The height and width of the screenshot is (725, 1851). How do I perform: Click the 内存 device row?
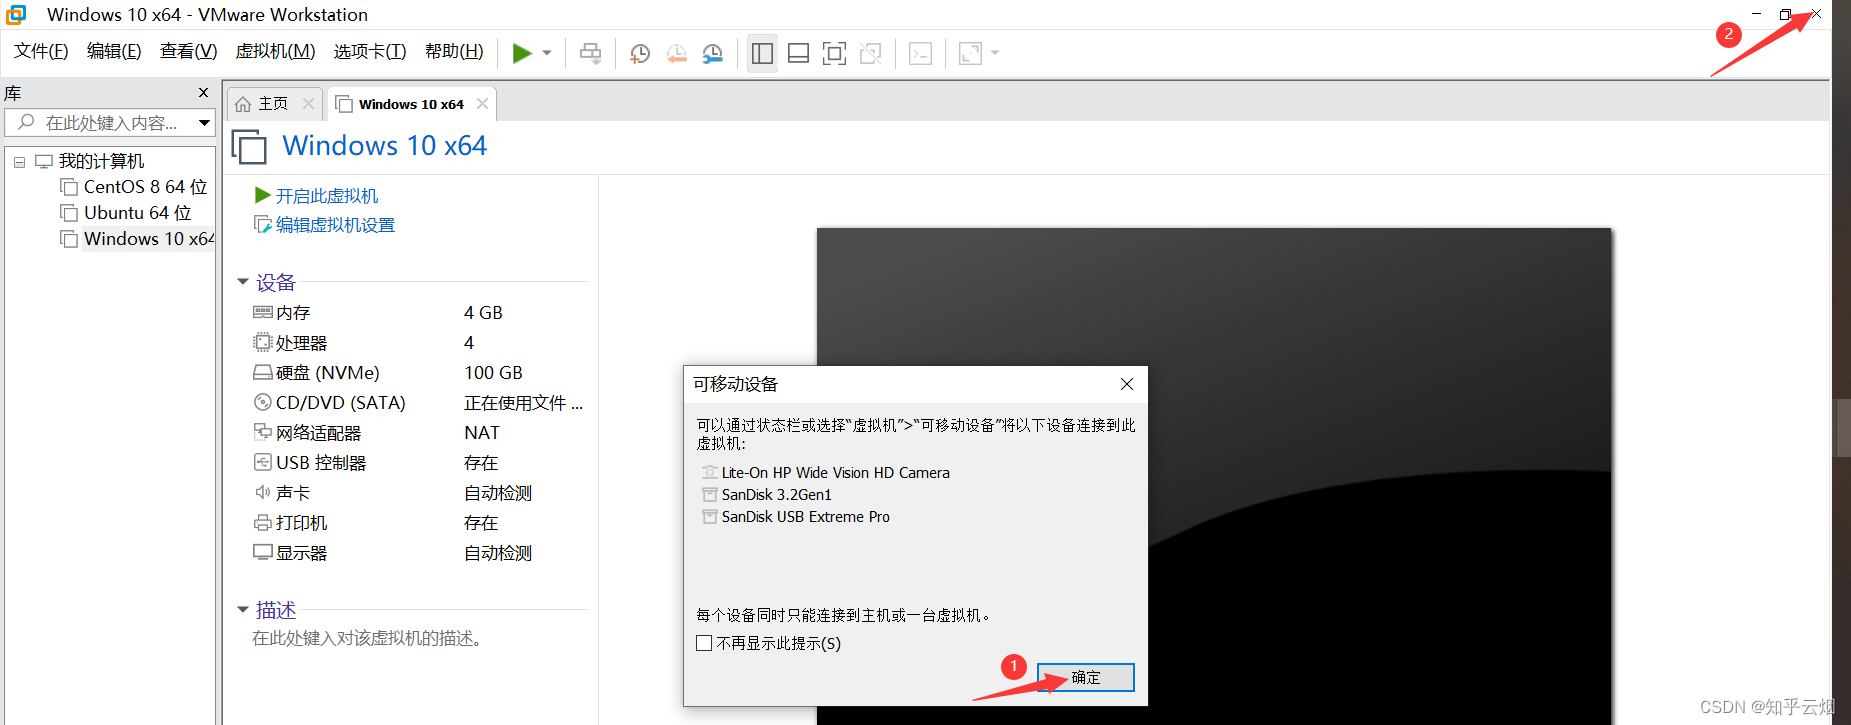(x=418, y=313)
